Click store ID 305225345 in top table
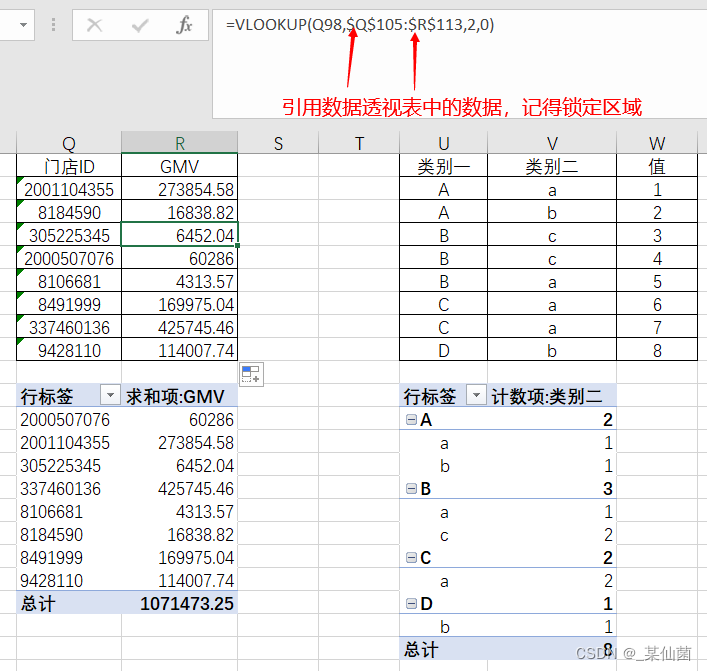Screen dimensions: 707x671 pos(69,235)
